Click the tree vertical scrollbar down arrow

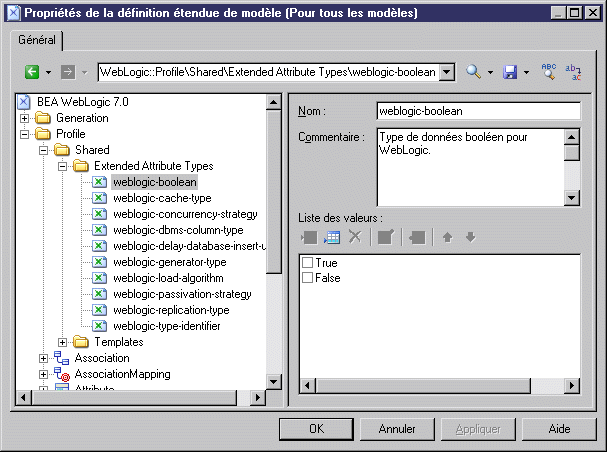274,382
